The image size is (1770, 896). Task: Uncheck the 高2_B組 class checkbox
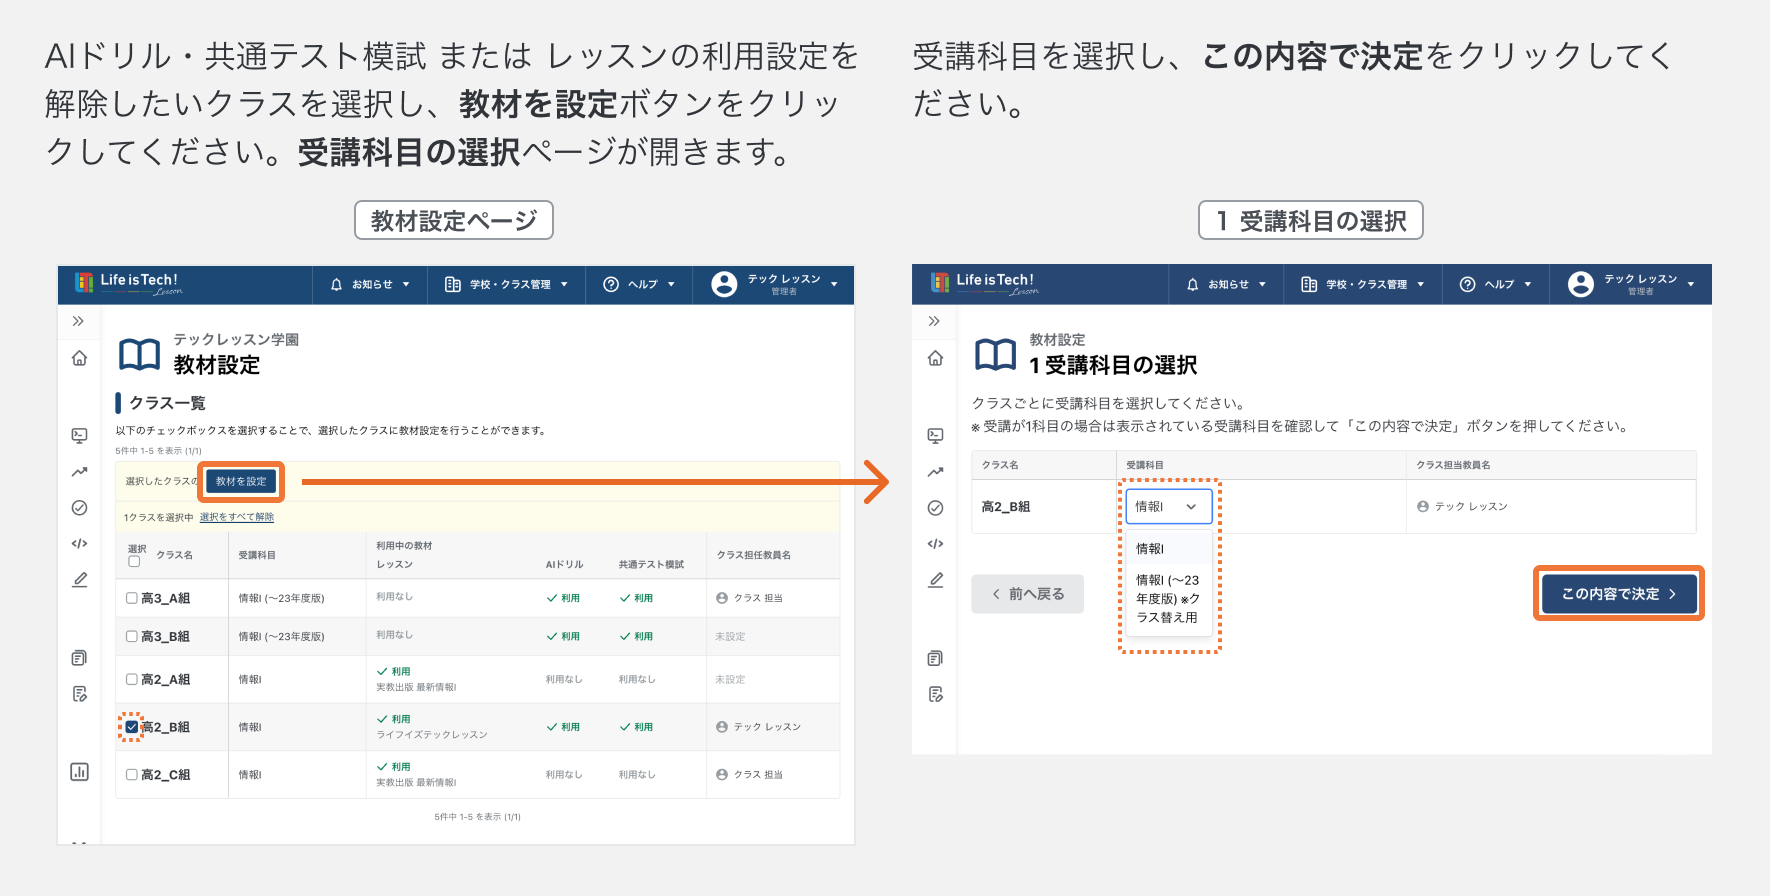[132, 727]
